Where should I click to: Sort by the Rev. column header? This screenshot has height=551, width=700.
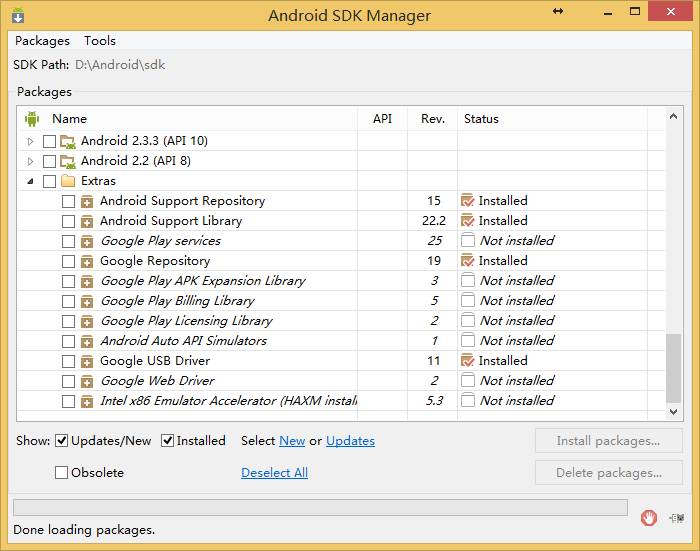[433, 119]
